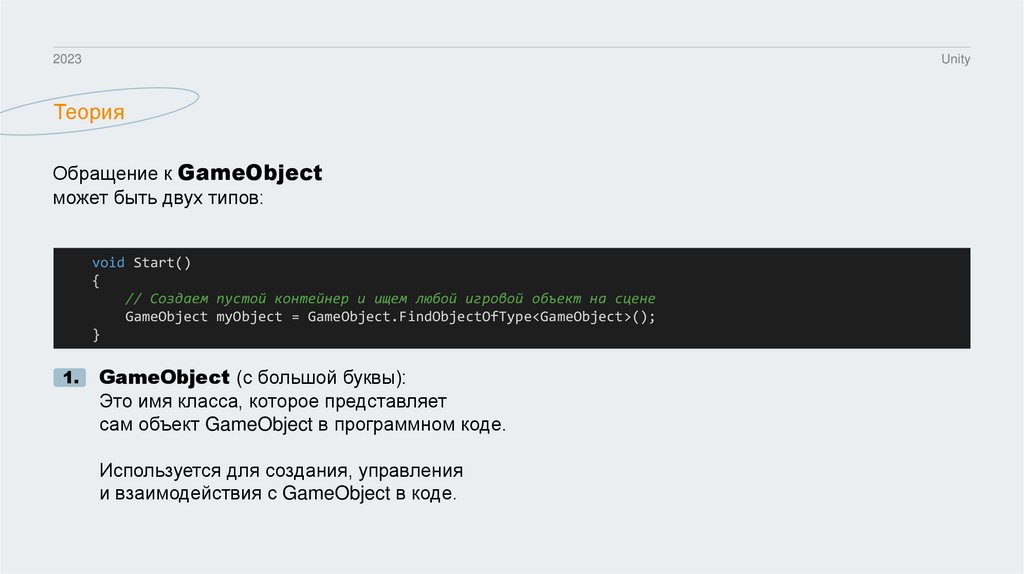1024x574 pixels.
Task: Click the line "Это имя класса, которое представляет"
Action: 272,402
